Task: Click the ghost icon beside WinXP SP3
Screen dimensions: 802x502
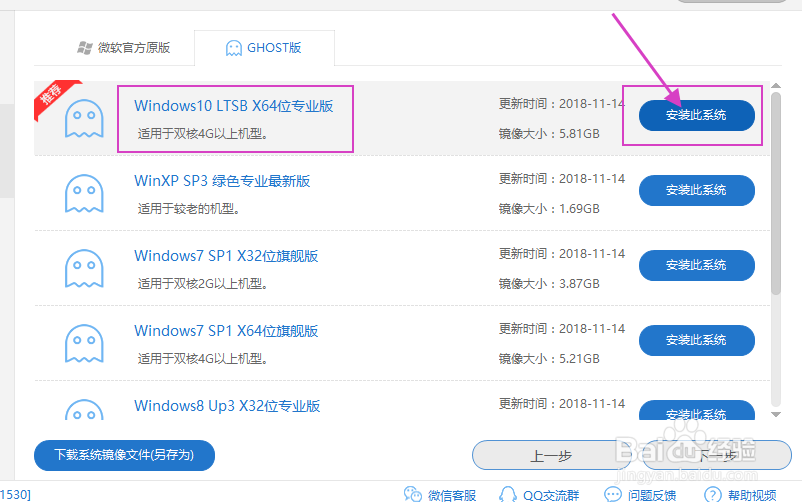Action: 84,193
